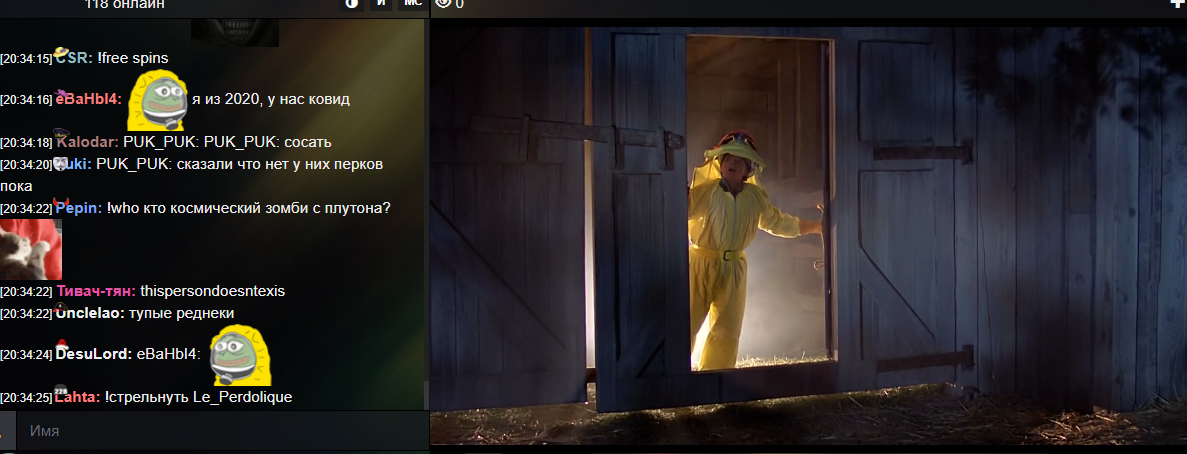Click the eye viewer-count icon above video
This screenshot has height=454, width=1187.
click(444, 4)
